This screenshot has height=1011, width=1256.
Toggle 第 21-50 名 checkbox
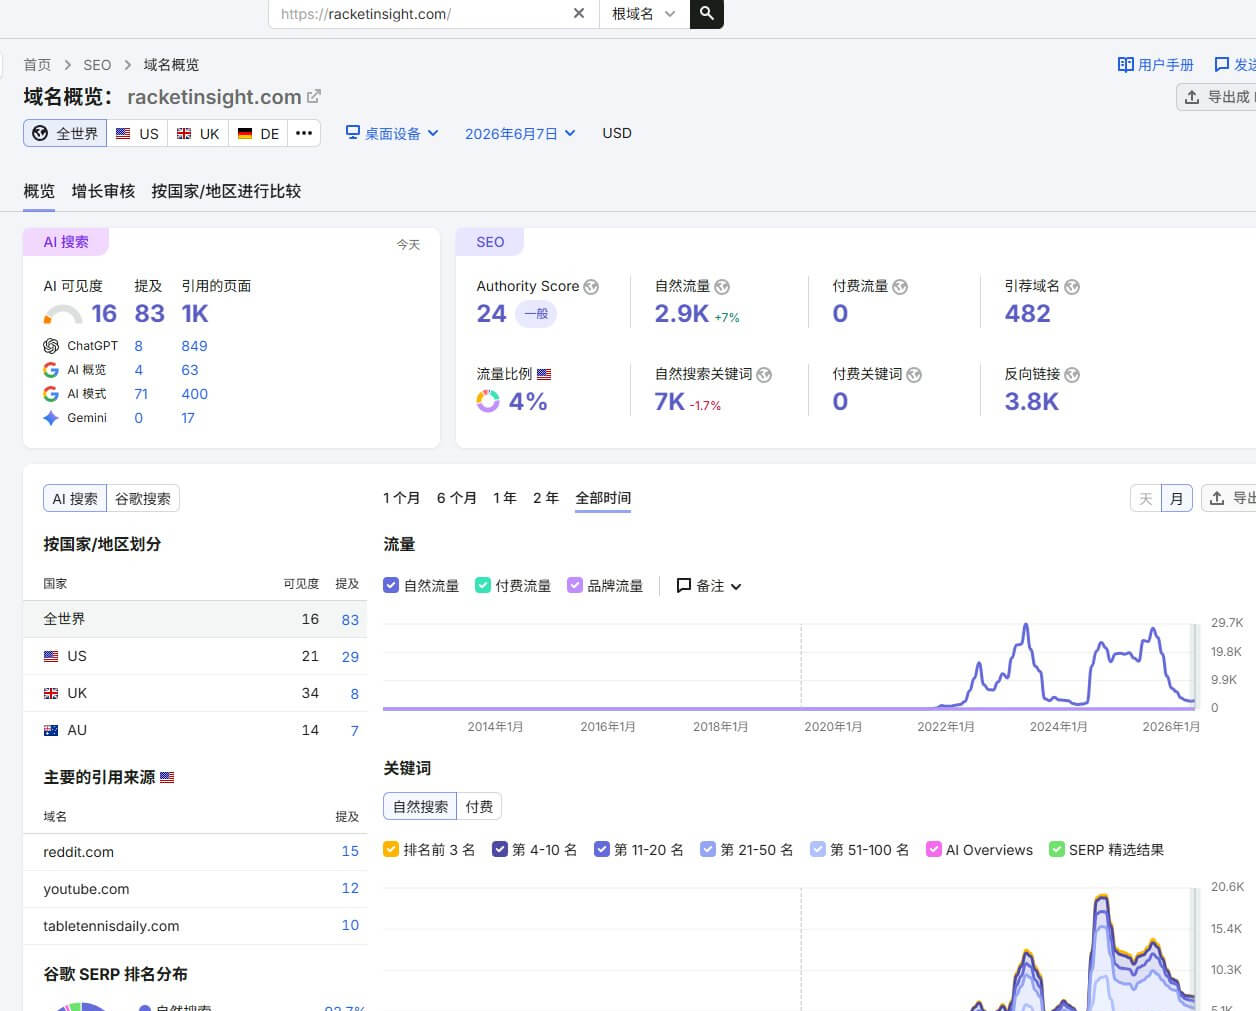[x=708, y=849]
